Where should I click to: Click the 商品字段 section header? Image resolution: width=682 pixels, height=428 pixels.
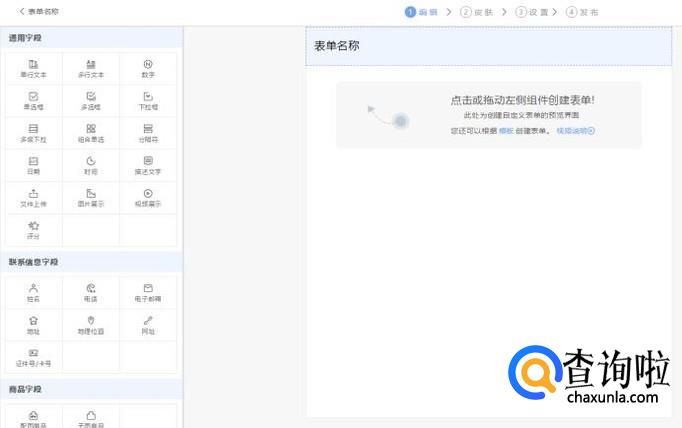point(91,389)
